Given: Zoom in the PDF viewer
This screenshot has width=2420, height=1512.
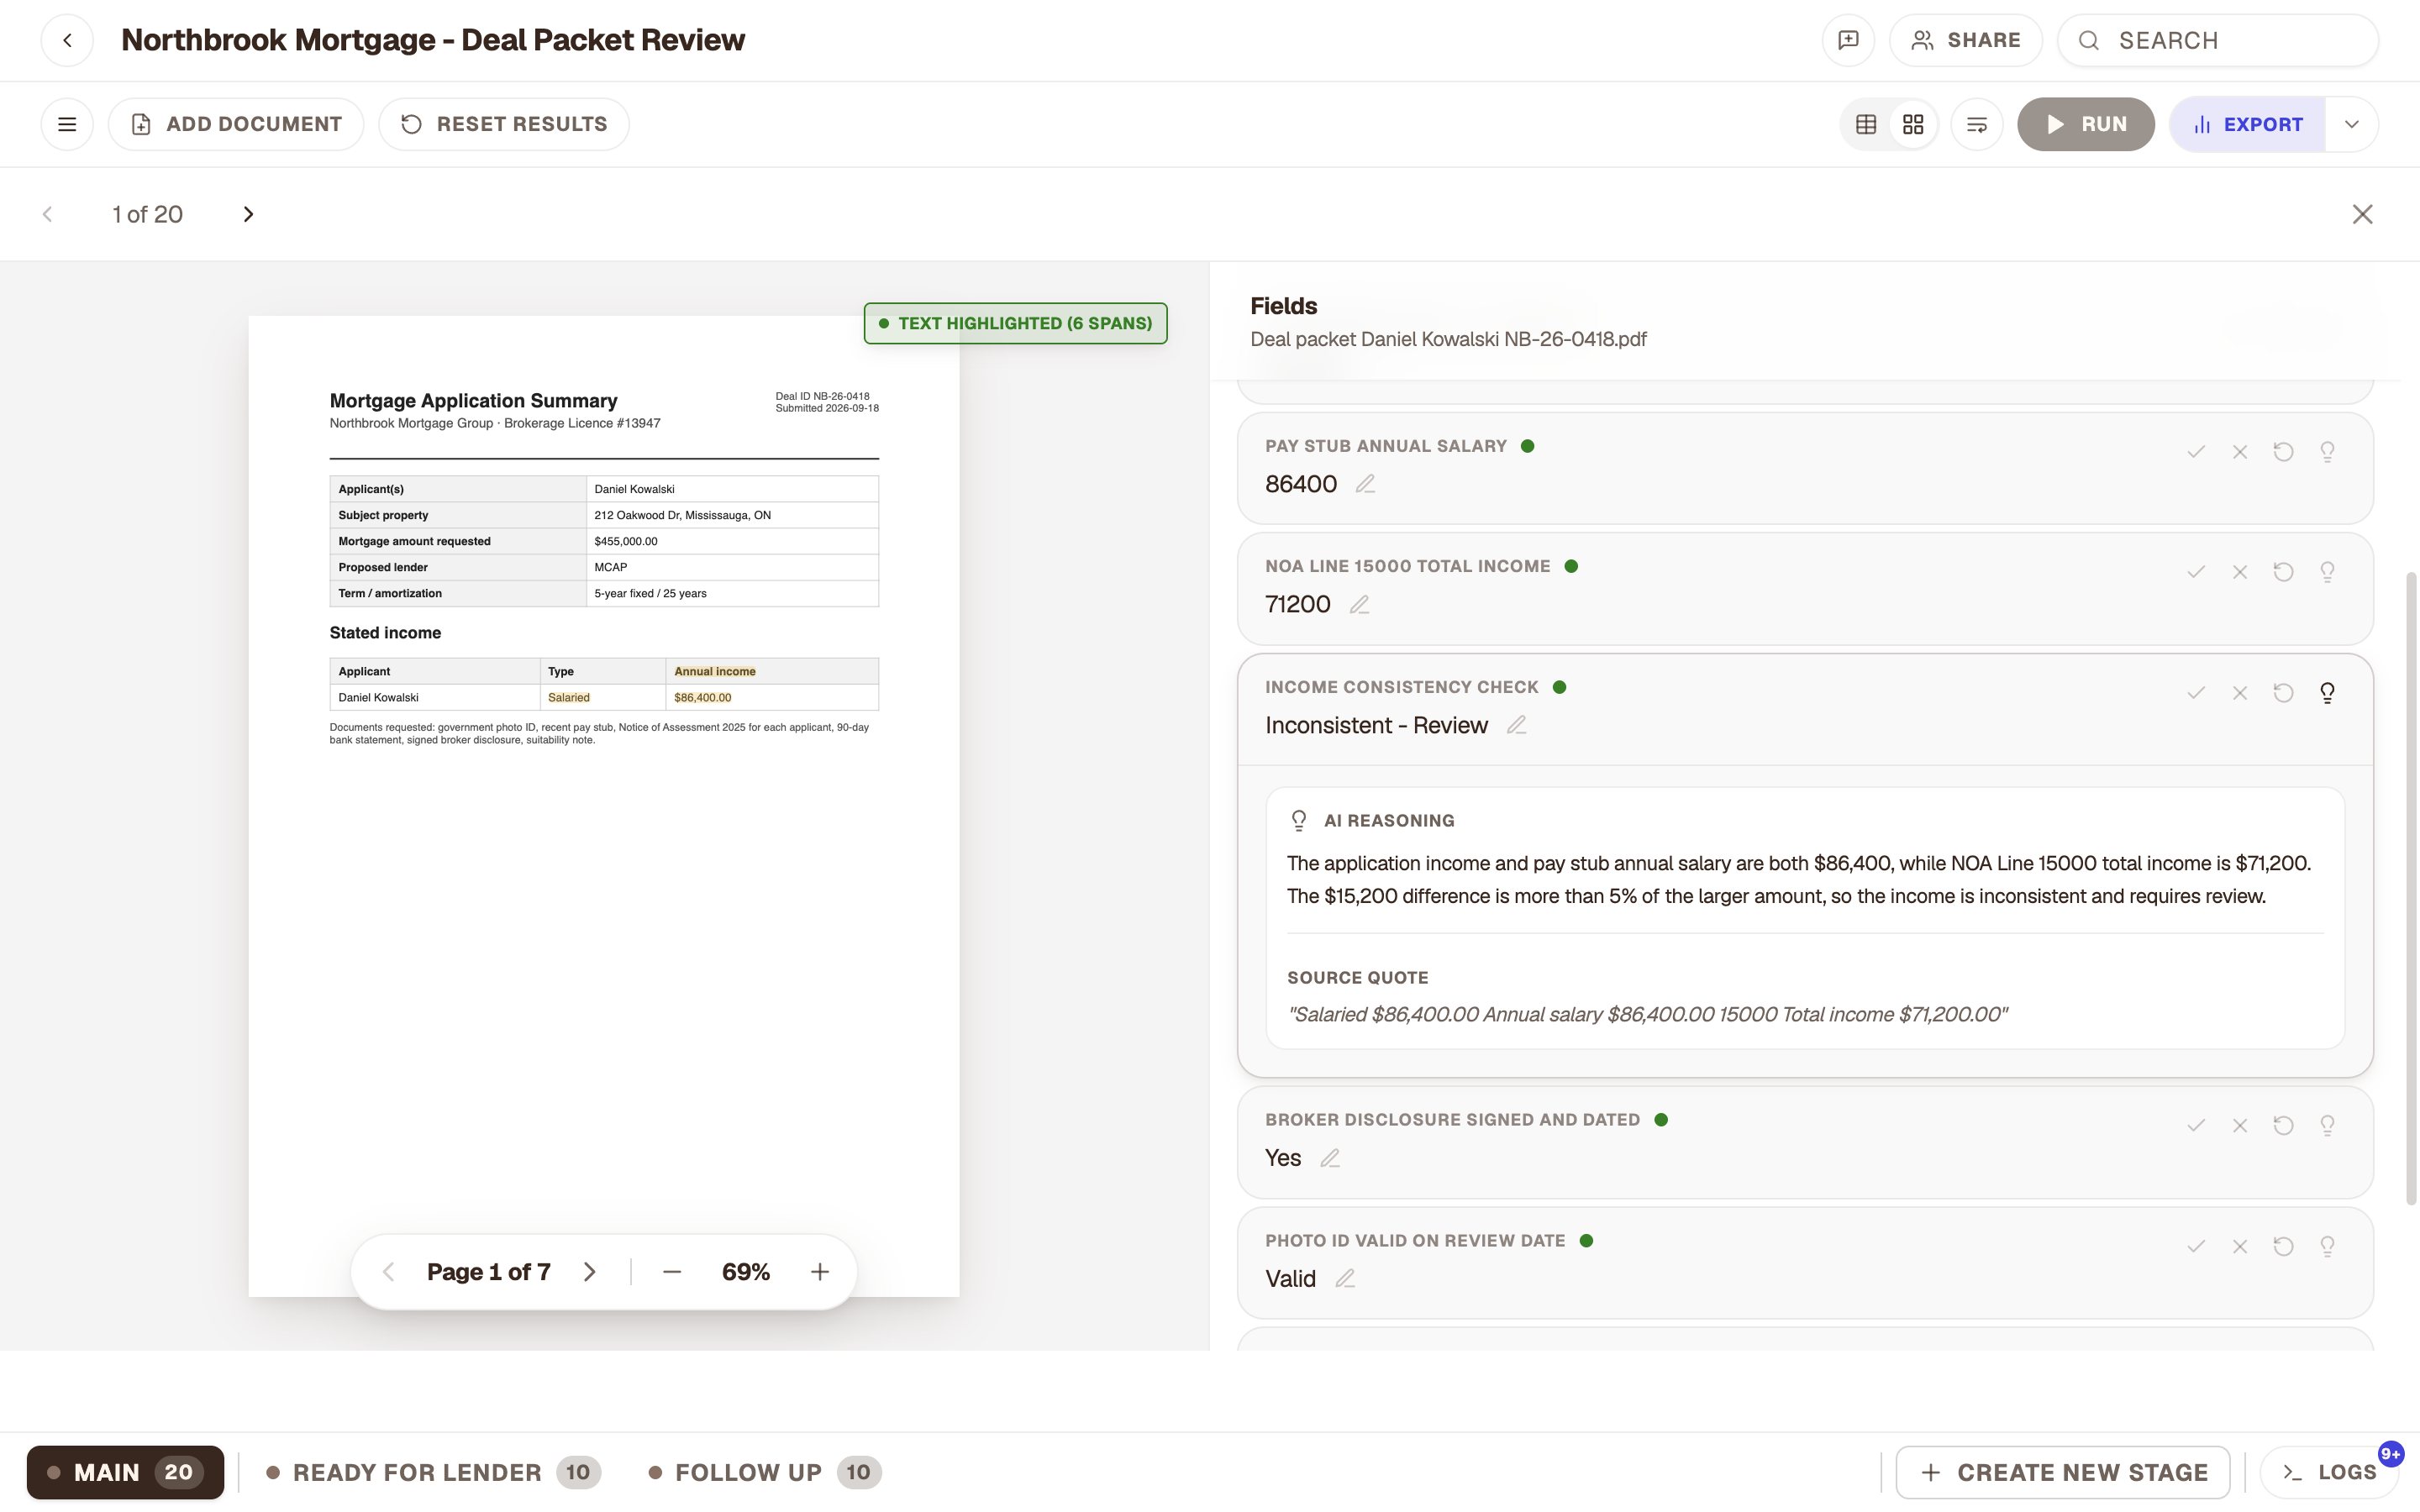Looking at the screenshot, I should [x=820, y=1272].
